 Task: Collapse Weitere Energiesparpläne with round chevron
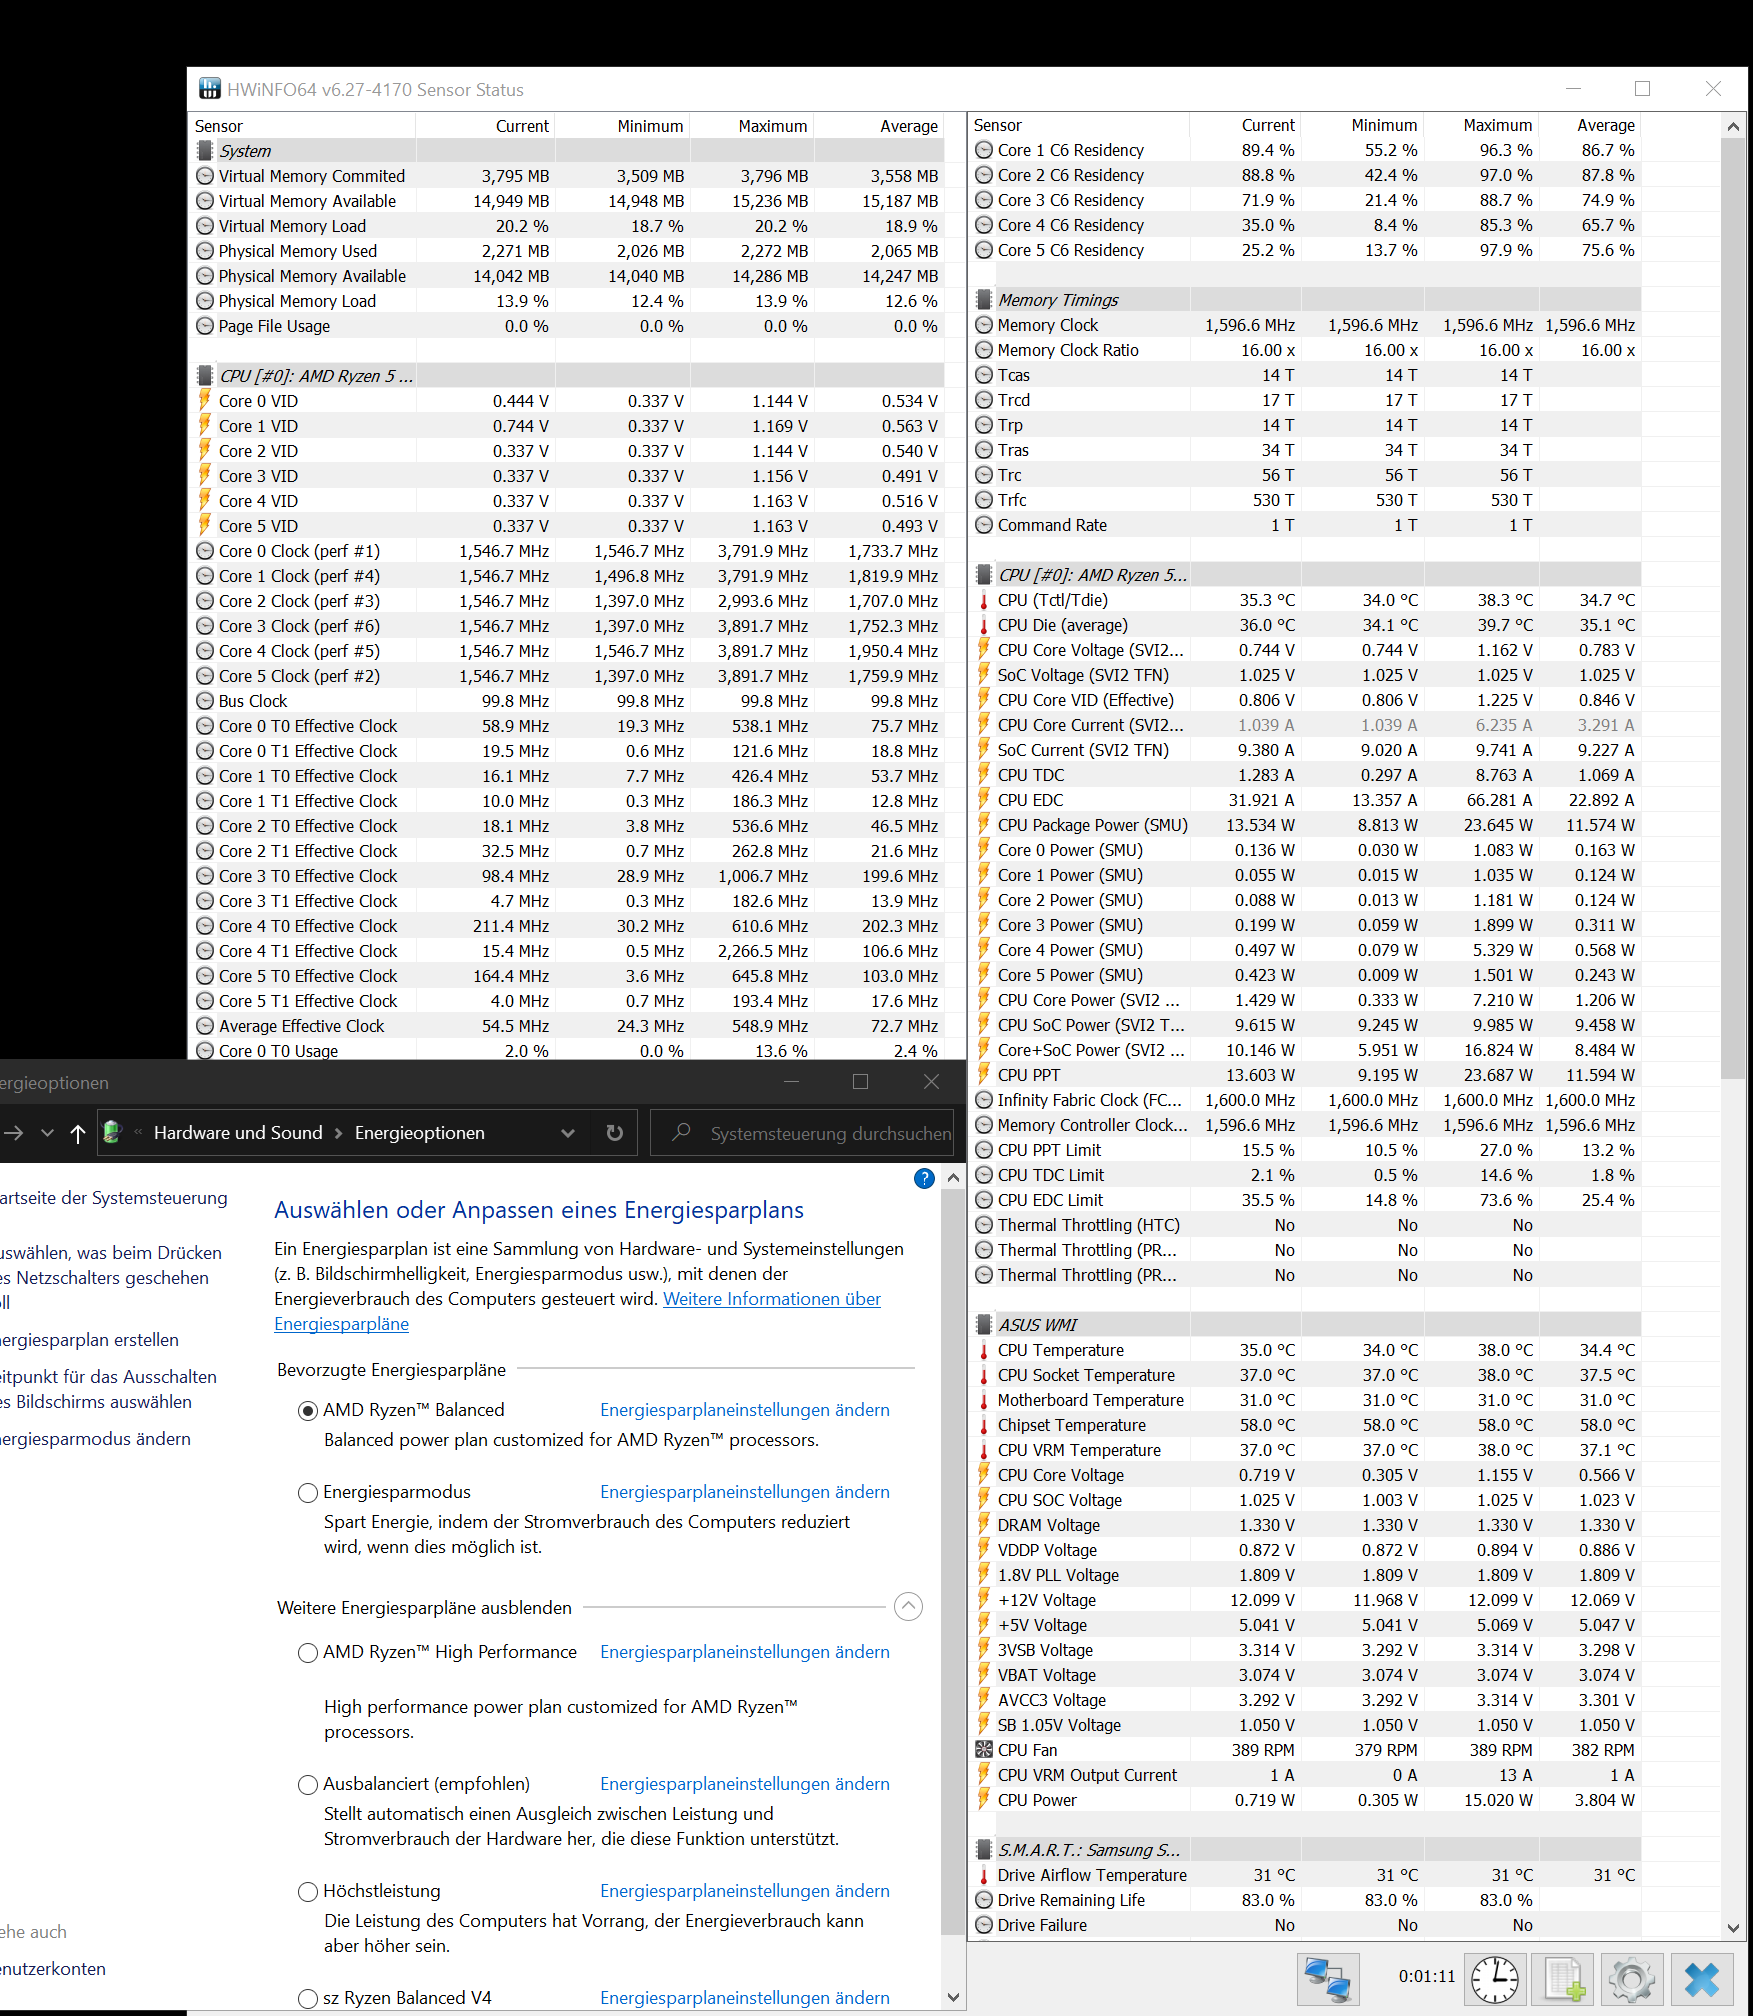point(908,1607)
